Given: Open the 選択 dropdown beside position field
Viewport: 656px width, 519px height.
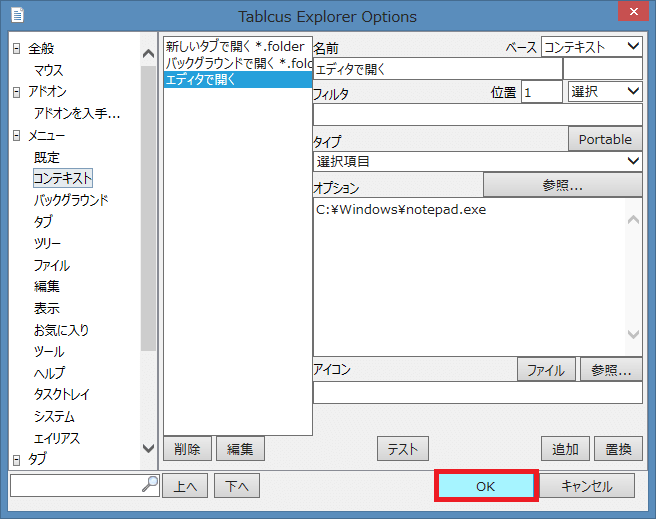Looking at the screenshot, I should coord(605,91).
